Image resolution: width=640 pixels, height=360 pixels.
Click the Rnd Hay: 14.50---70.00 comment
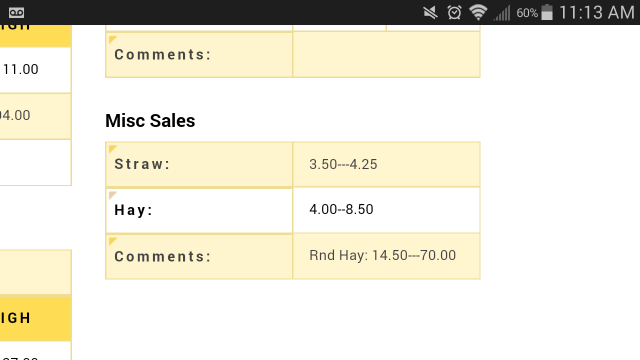[382, 256]
